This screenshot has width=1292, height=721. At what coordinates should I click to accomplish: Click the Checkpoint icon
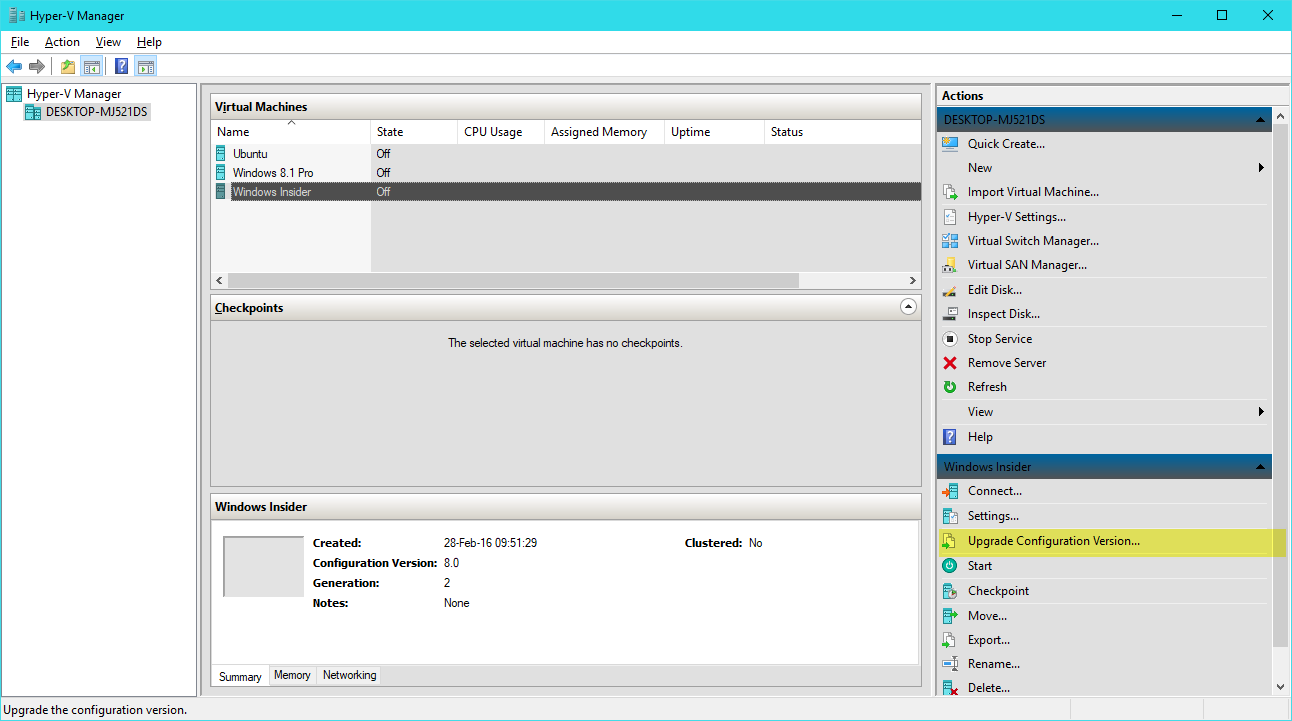tap(950, 591)
